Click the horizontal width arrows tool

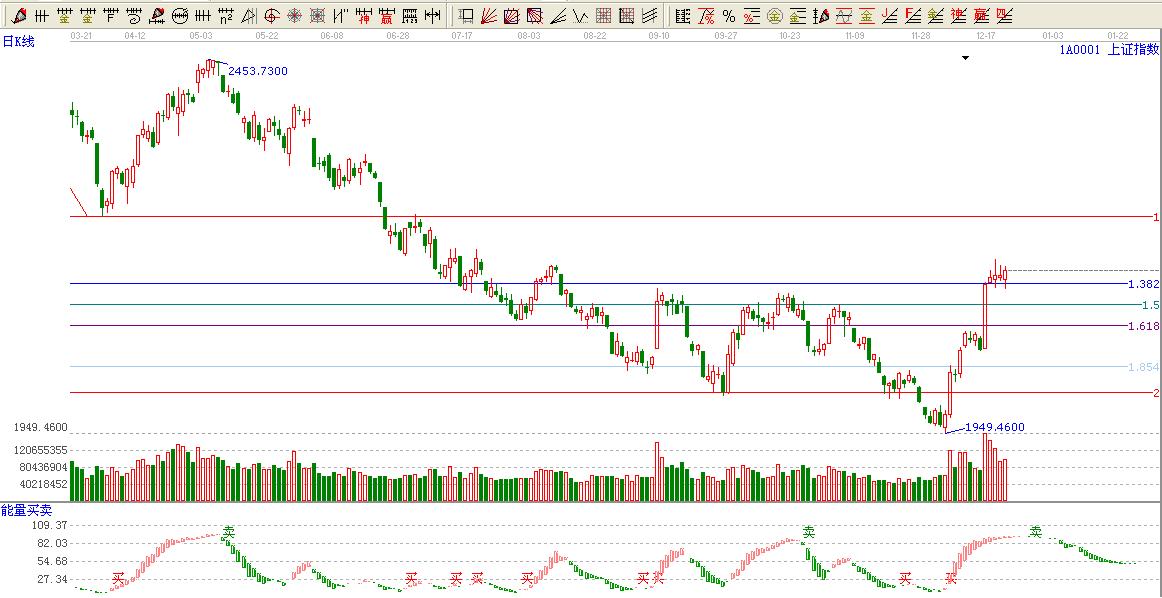click(432, 15)
